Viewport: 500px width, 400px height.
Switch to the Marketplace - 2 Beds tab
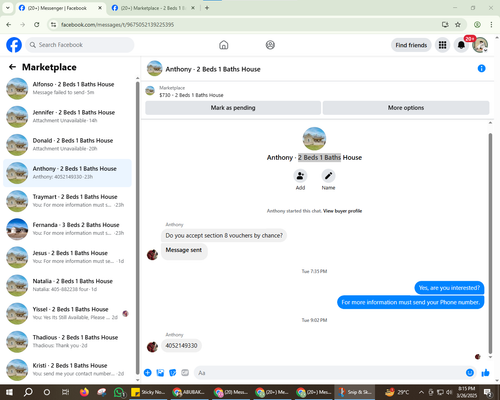[153, 8]
